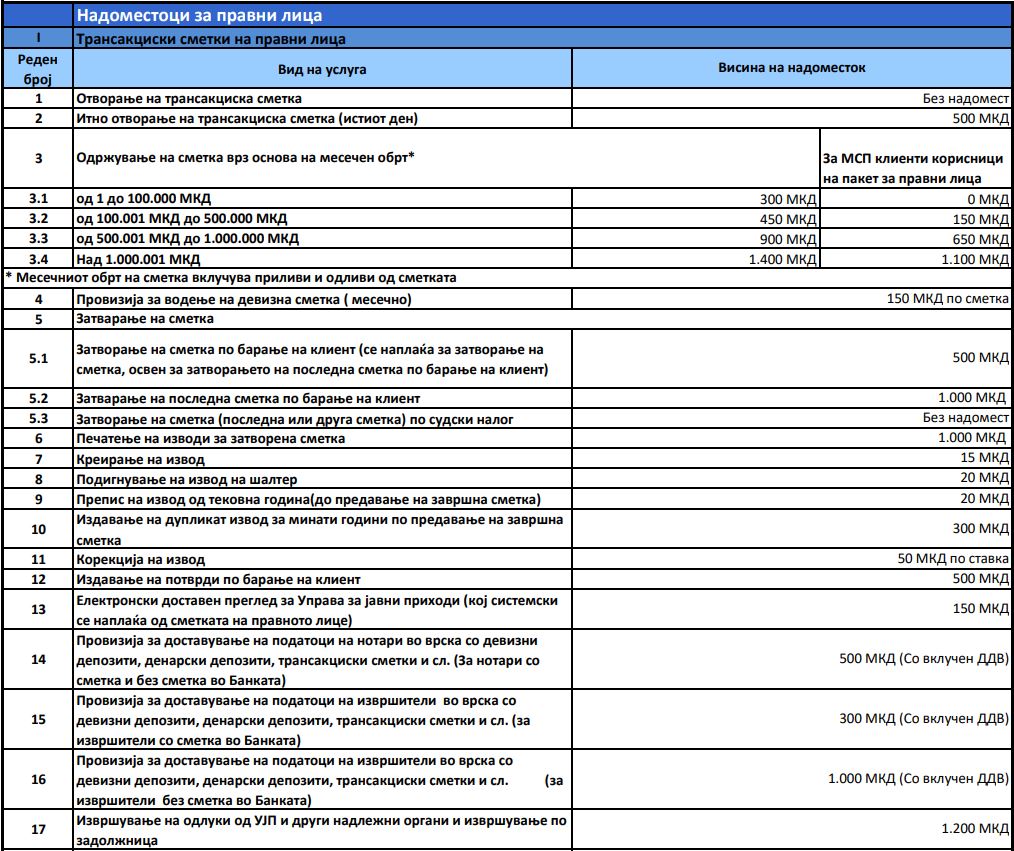Image resolution: width=1014 pixels, height=851 pixels.
Task: Select the '1.000 МКД (Со вклучен ДДВ)' cell
Action: pos(918,778)
